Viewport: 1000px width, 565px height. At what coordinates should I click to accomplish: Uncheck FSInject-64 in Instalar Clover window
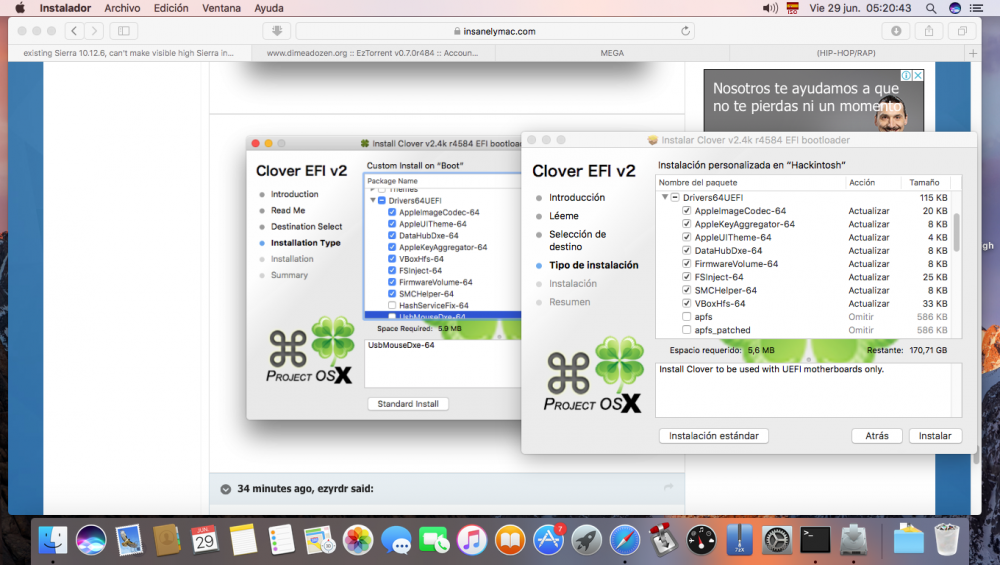pos(686,277)
